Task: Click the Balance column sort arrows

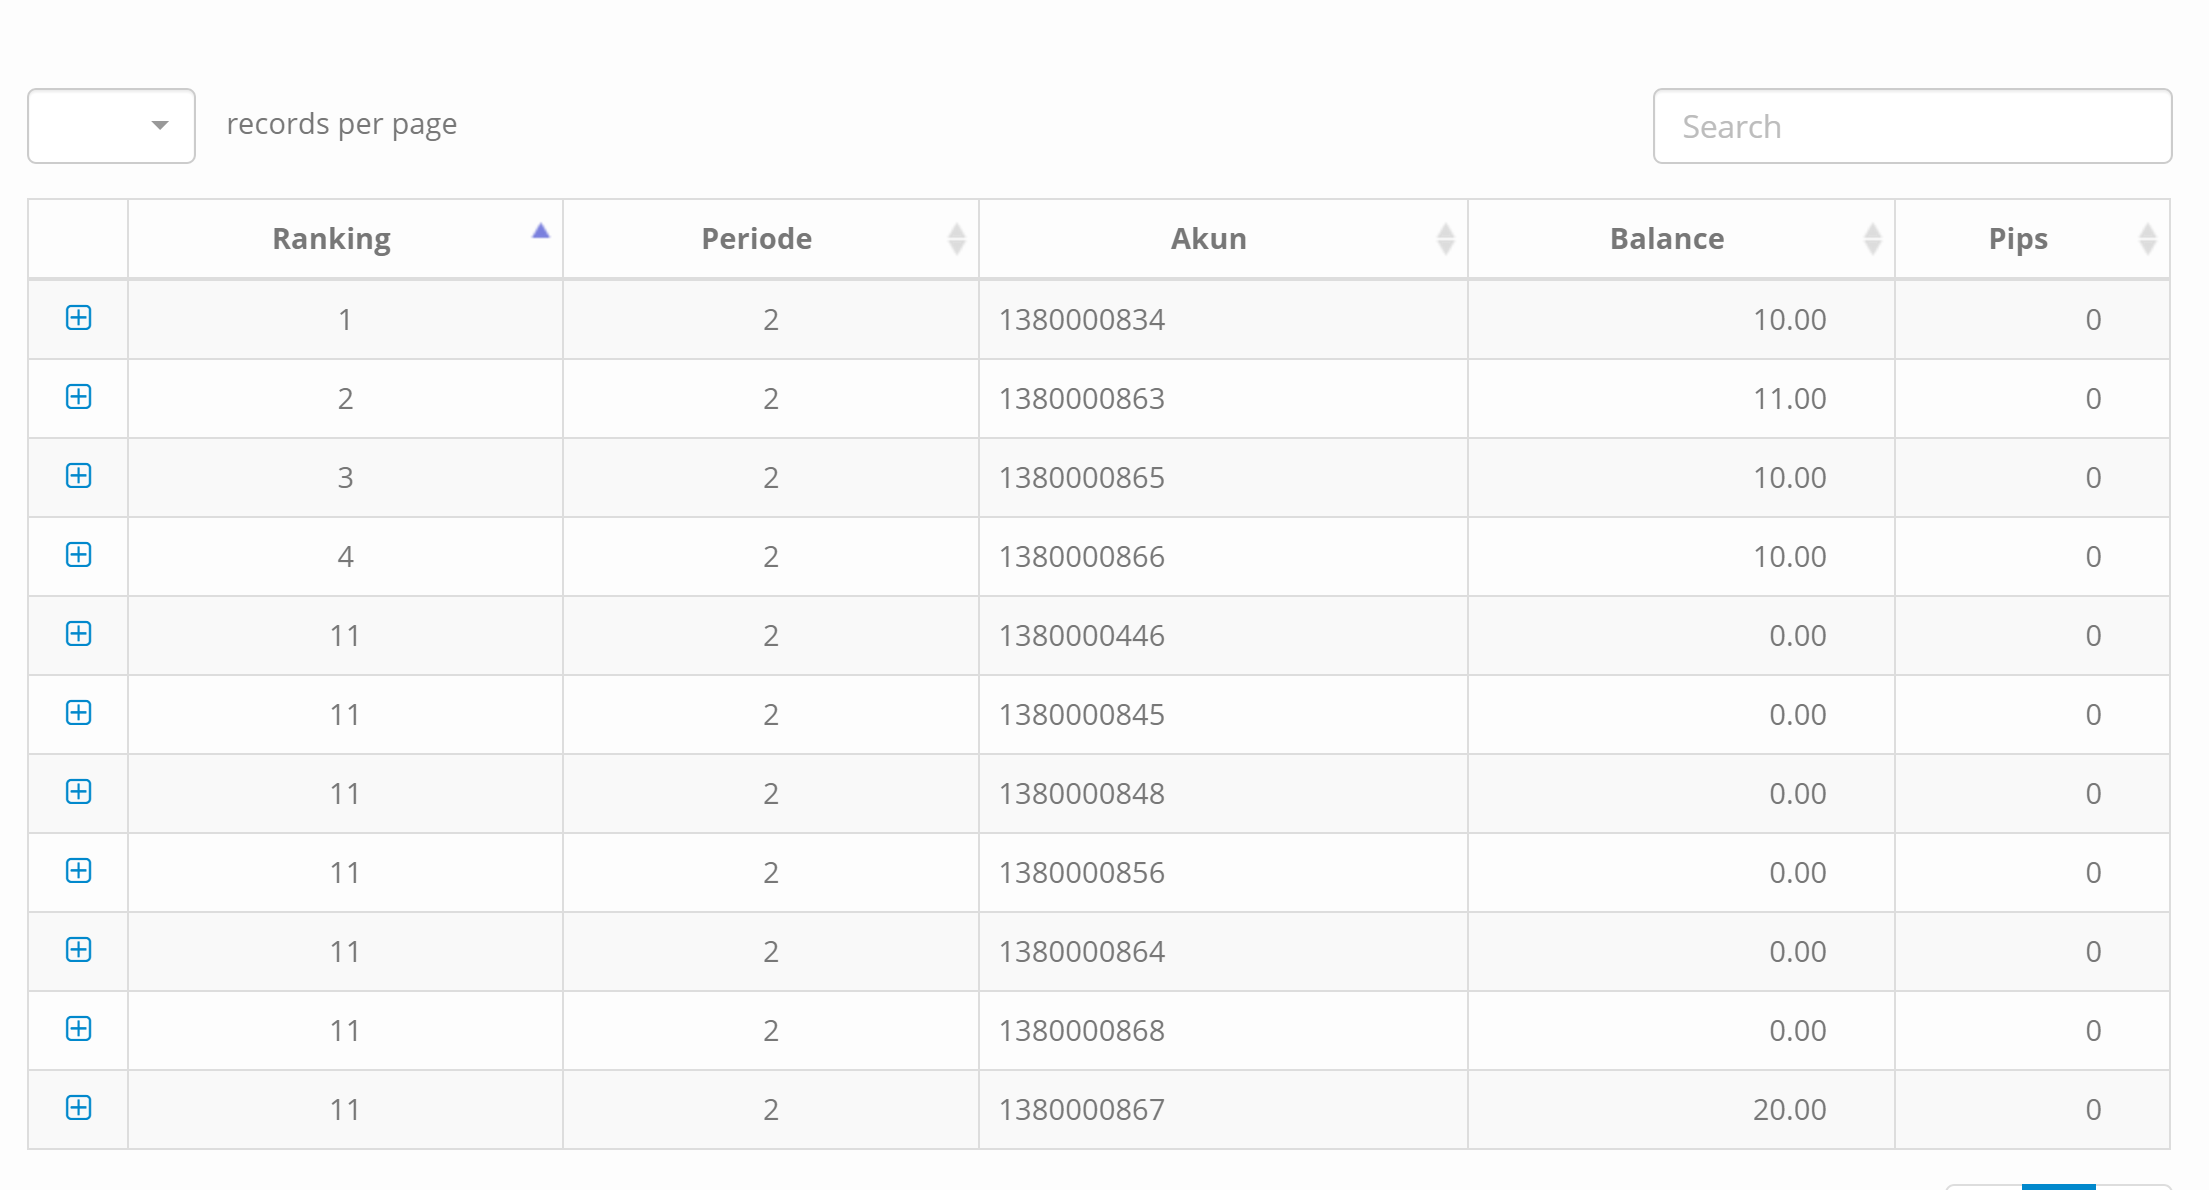Action: [1872, 239]
